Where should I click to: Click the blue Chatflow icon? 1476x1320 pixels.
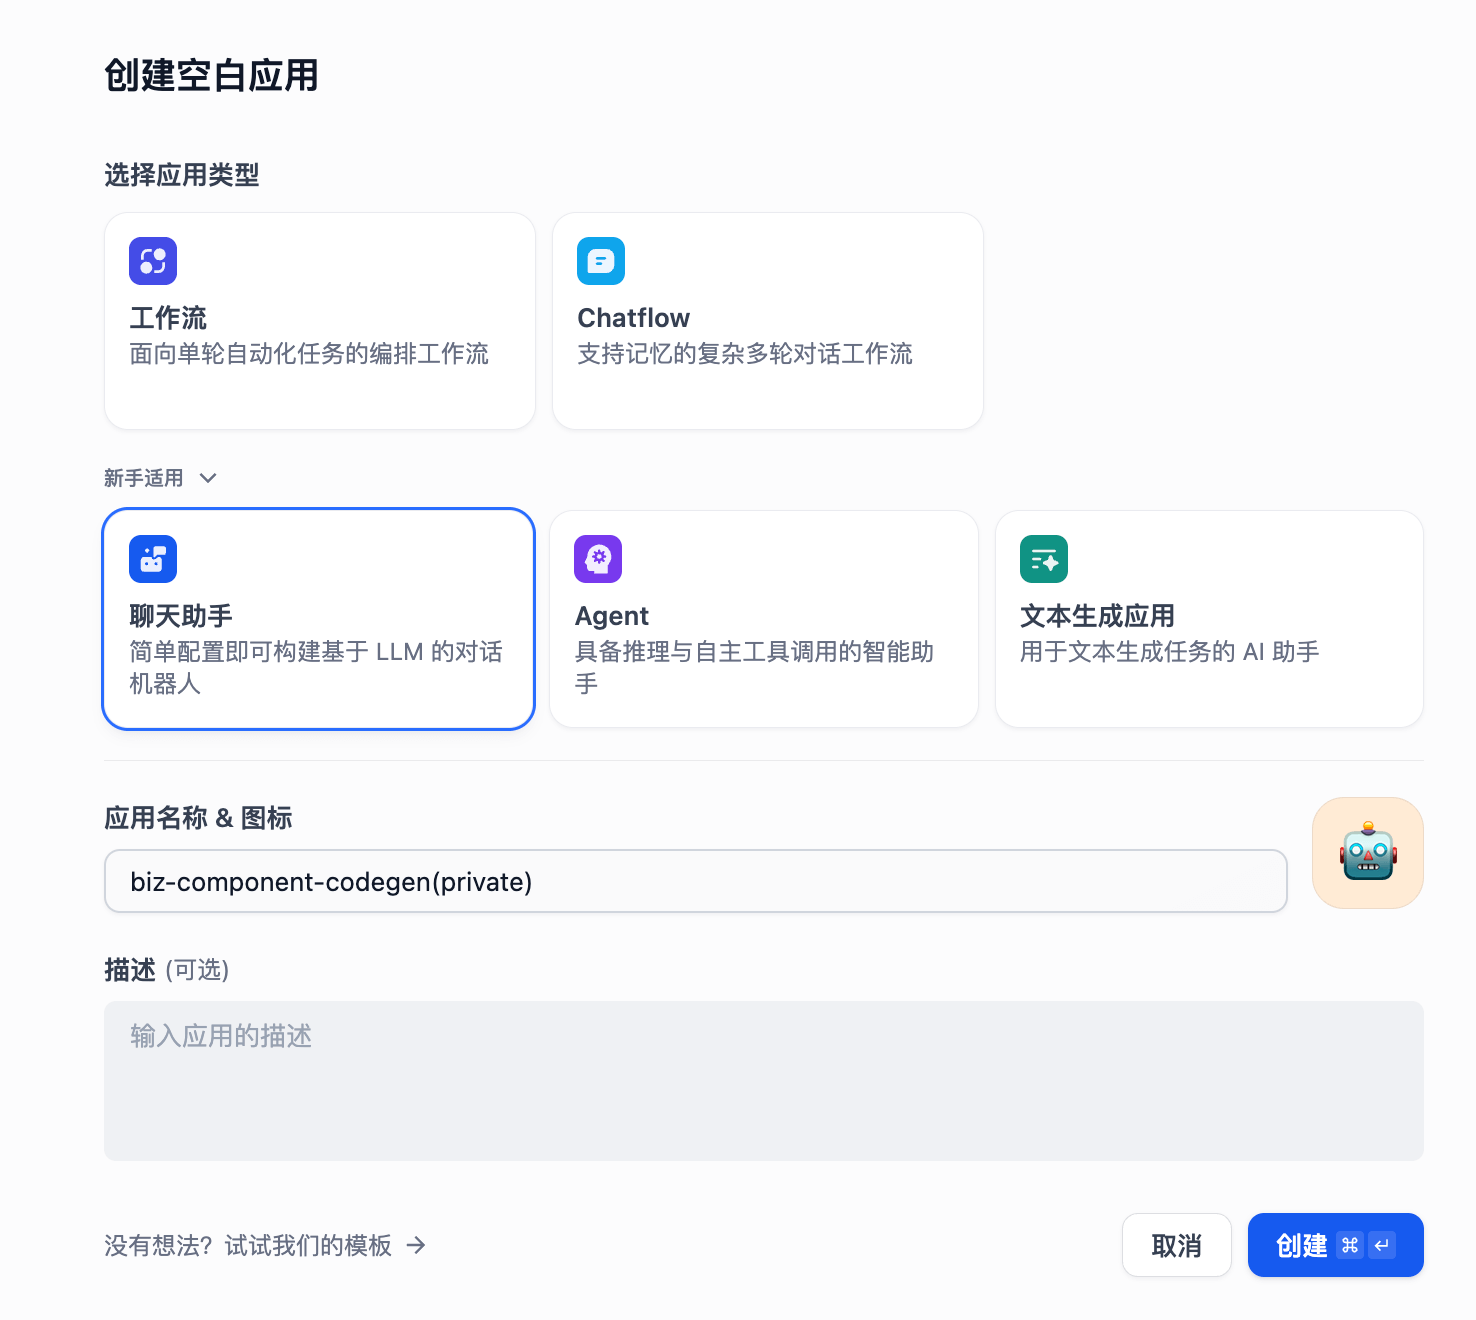point(601,261)
